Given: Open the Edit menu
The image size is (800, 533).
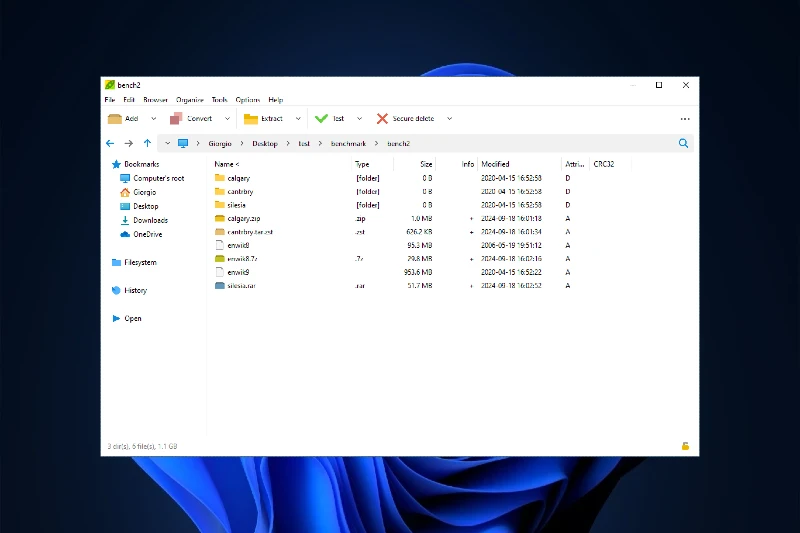Looking at the screenshot, I should [129, 100].
